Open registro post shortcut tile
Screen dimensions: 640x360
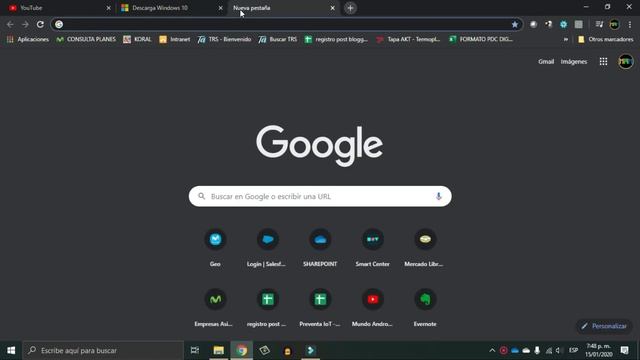point(267,307)
